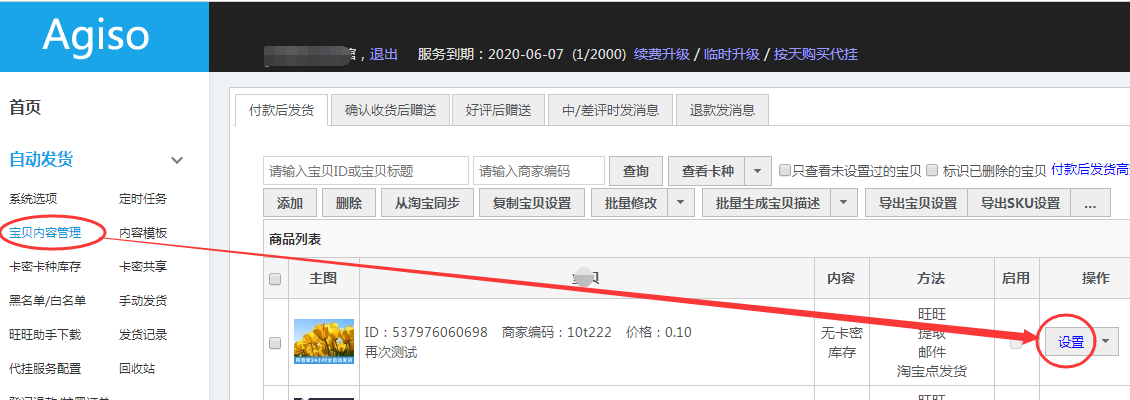
Task: Check 标识已删除的宝贝 checkbox
Action: pyautogui.click(x=932, y=171)
